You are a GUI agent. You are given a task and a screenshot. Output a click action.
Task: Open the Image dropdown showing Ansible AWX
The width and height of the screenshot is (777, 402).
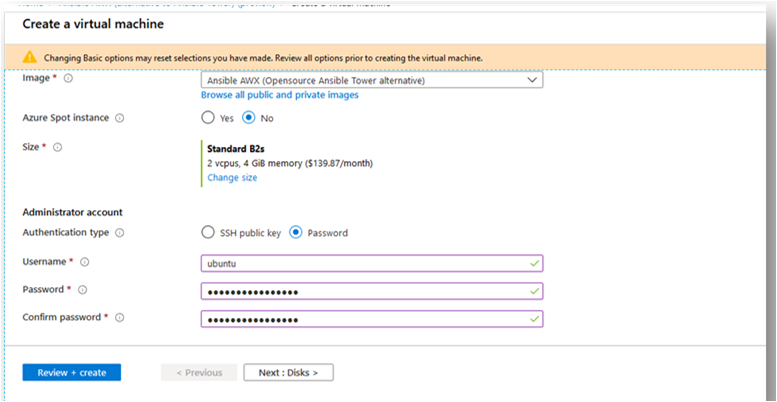(372, 80)
